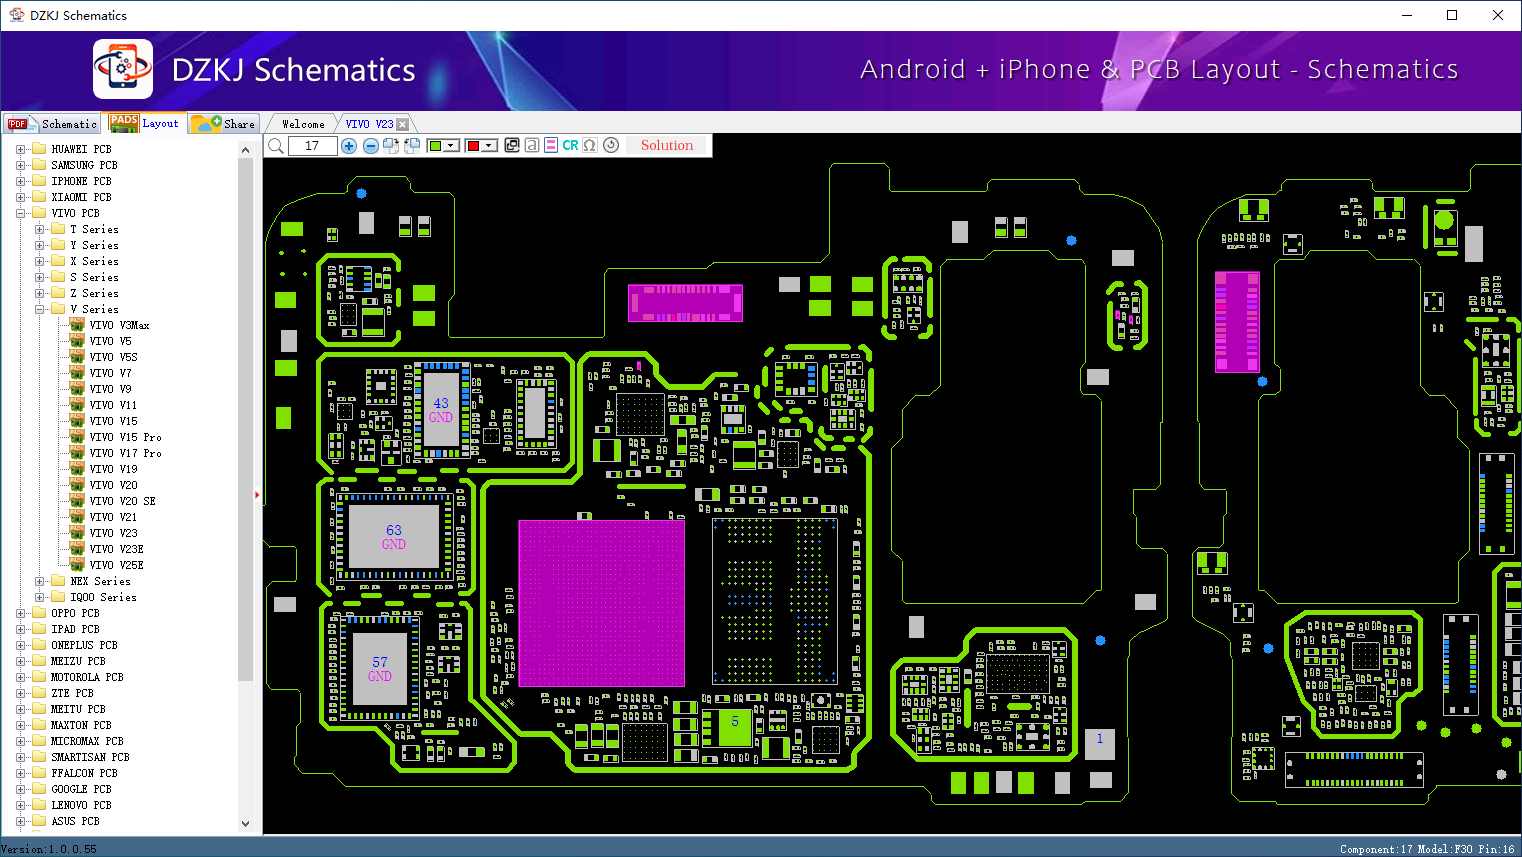The width and height of the screenshot is (1522, 857).
Task: Click the zoom value input field
Action: coord(312,146)
